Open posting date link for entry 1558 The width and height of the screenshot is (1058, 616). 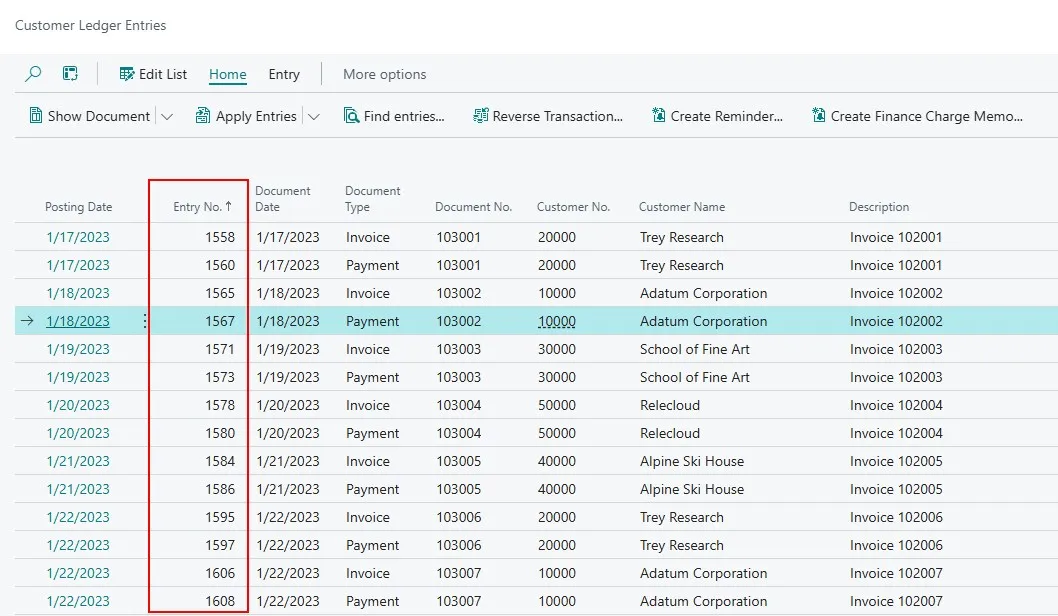pos(78,237)
